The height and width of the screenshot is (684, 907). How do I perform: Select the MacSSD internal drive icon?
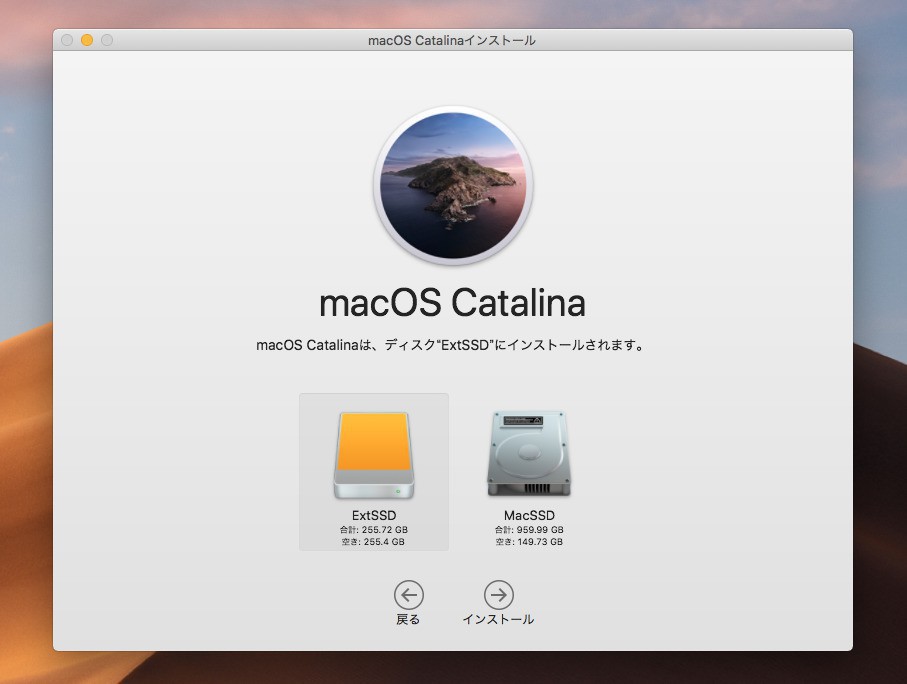[529, 454]
